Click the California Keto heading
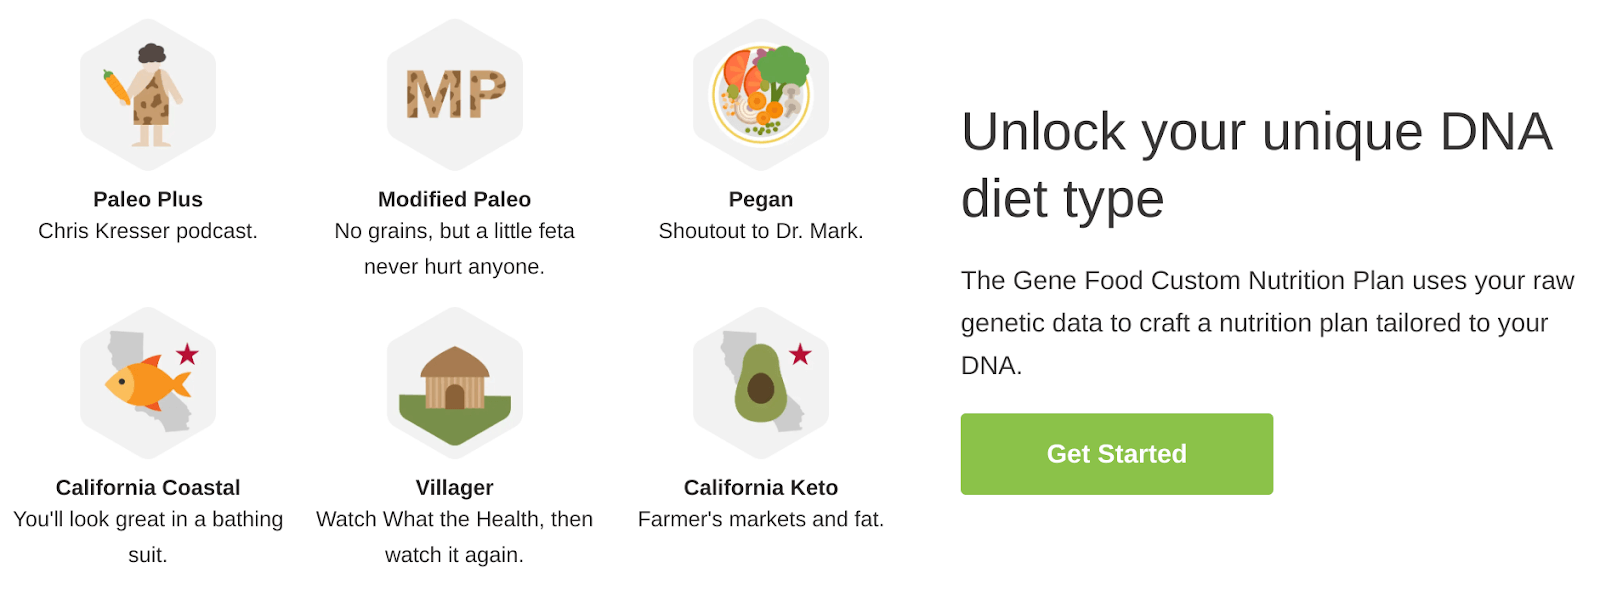Viewport: 1600px width, 591px height. 761,487
